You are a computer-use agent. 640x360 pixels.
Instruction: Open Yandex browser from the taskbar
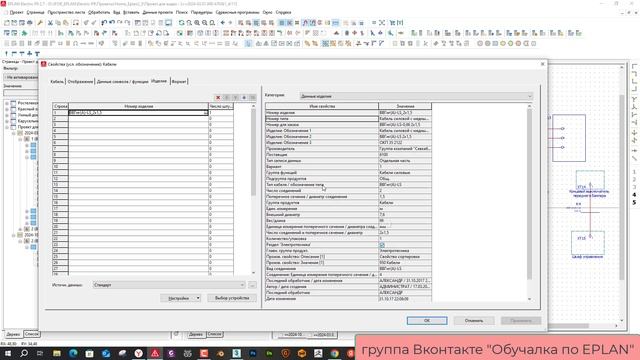(x=139, y=353)
